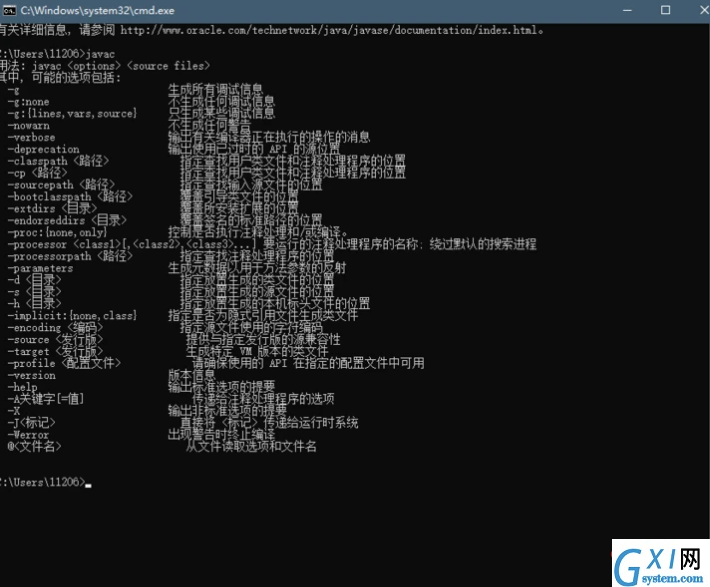Screen dimensions: 710x587
Task: Click '生成元数据以用于方法参数的反射' description
Action: [257, 268]
